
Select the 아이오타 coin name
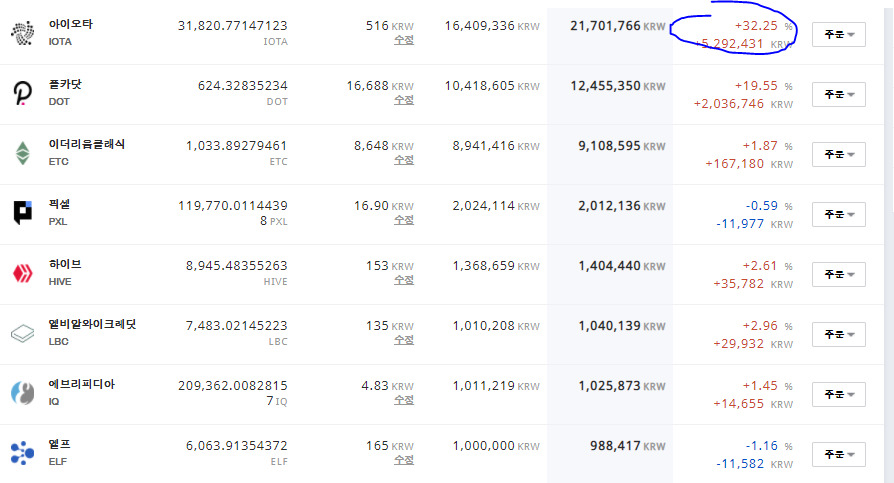pyautogui.click(x=71, y=25)
